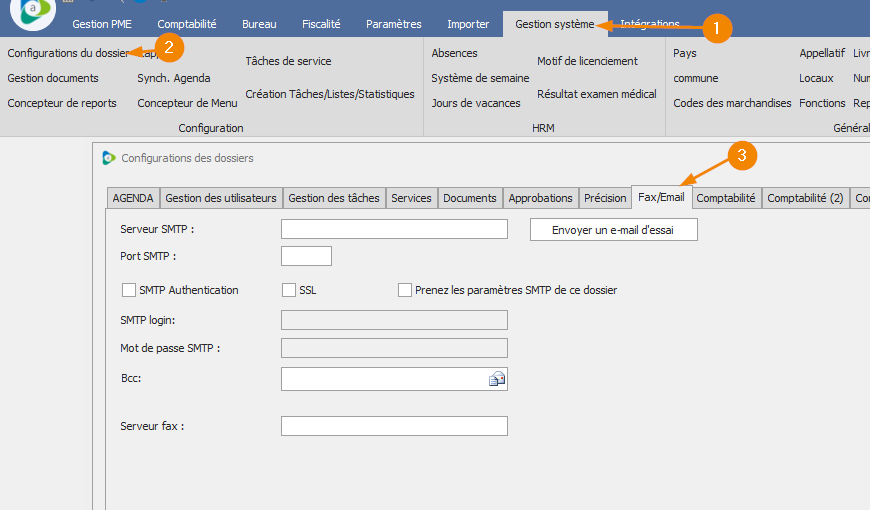870x510 pixels.
Task: Open Fonctions in ribbon
Action: coord(822,103)
